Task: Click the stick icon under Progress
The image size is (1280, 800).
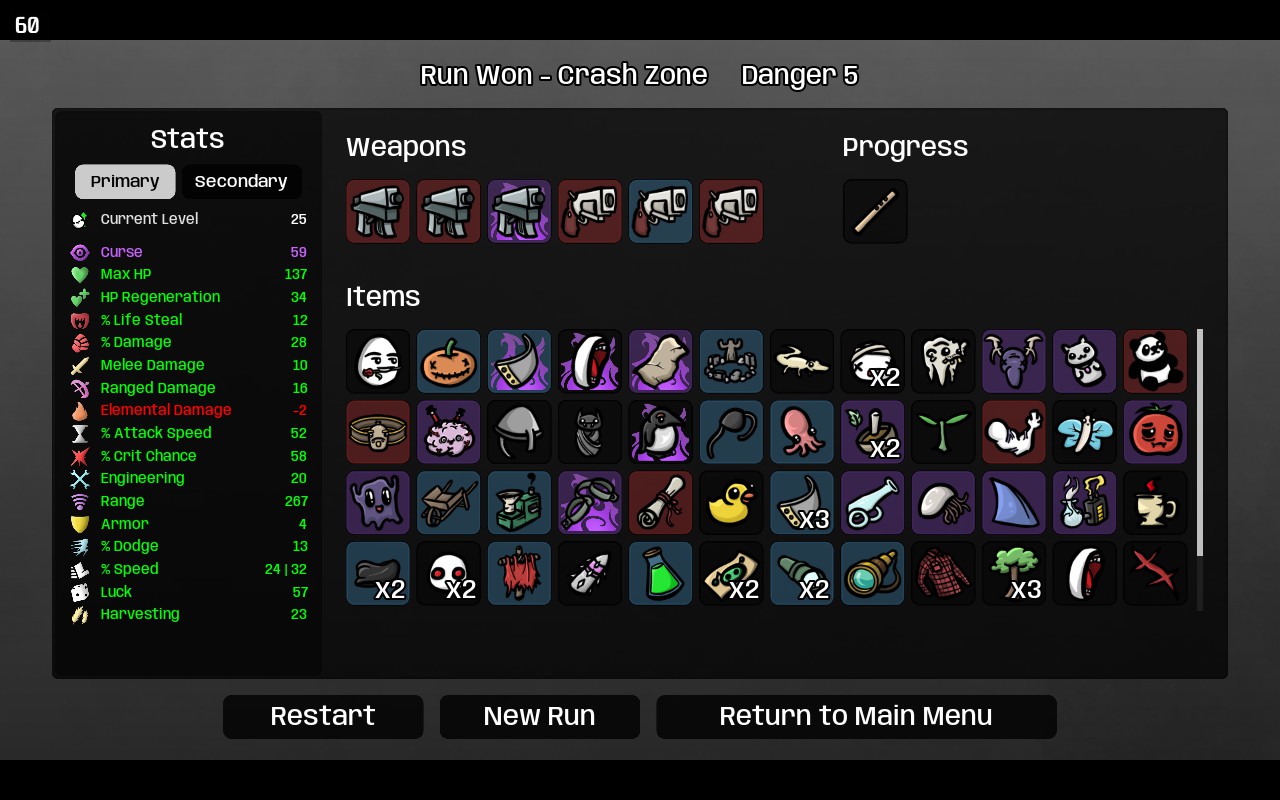Action: click(x=875, y=211)
